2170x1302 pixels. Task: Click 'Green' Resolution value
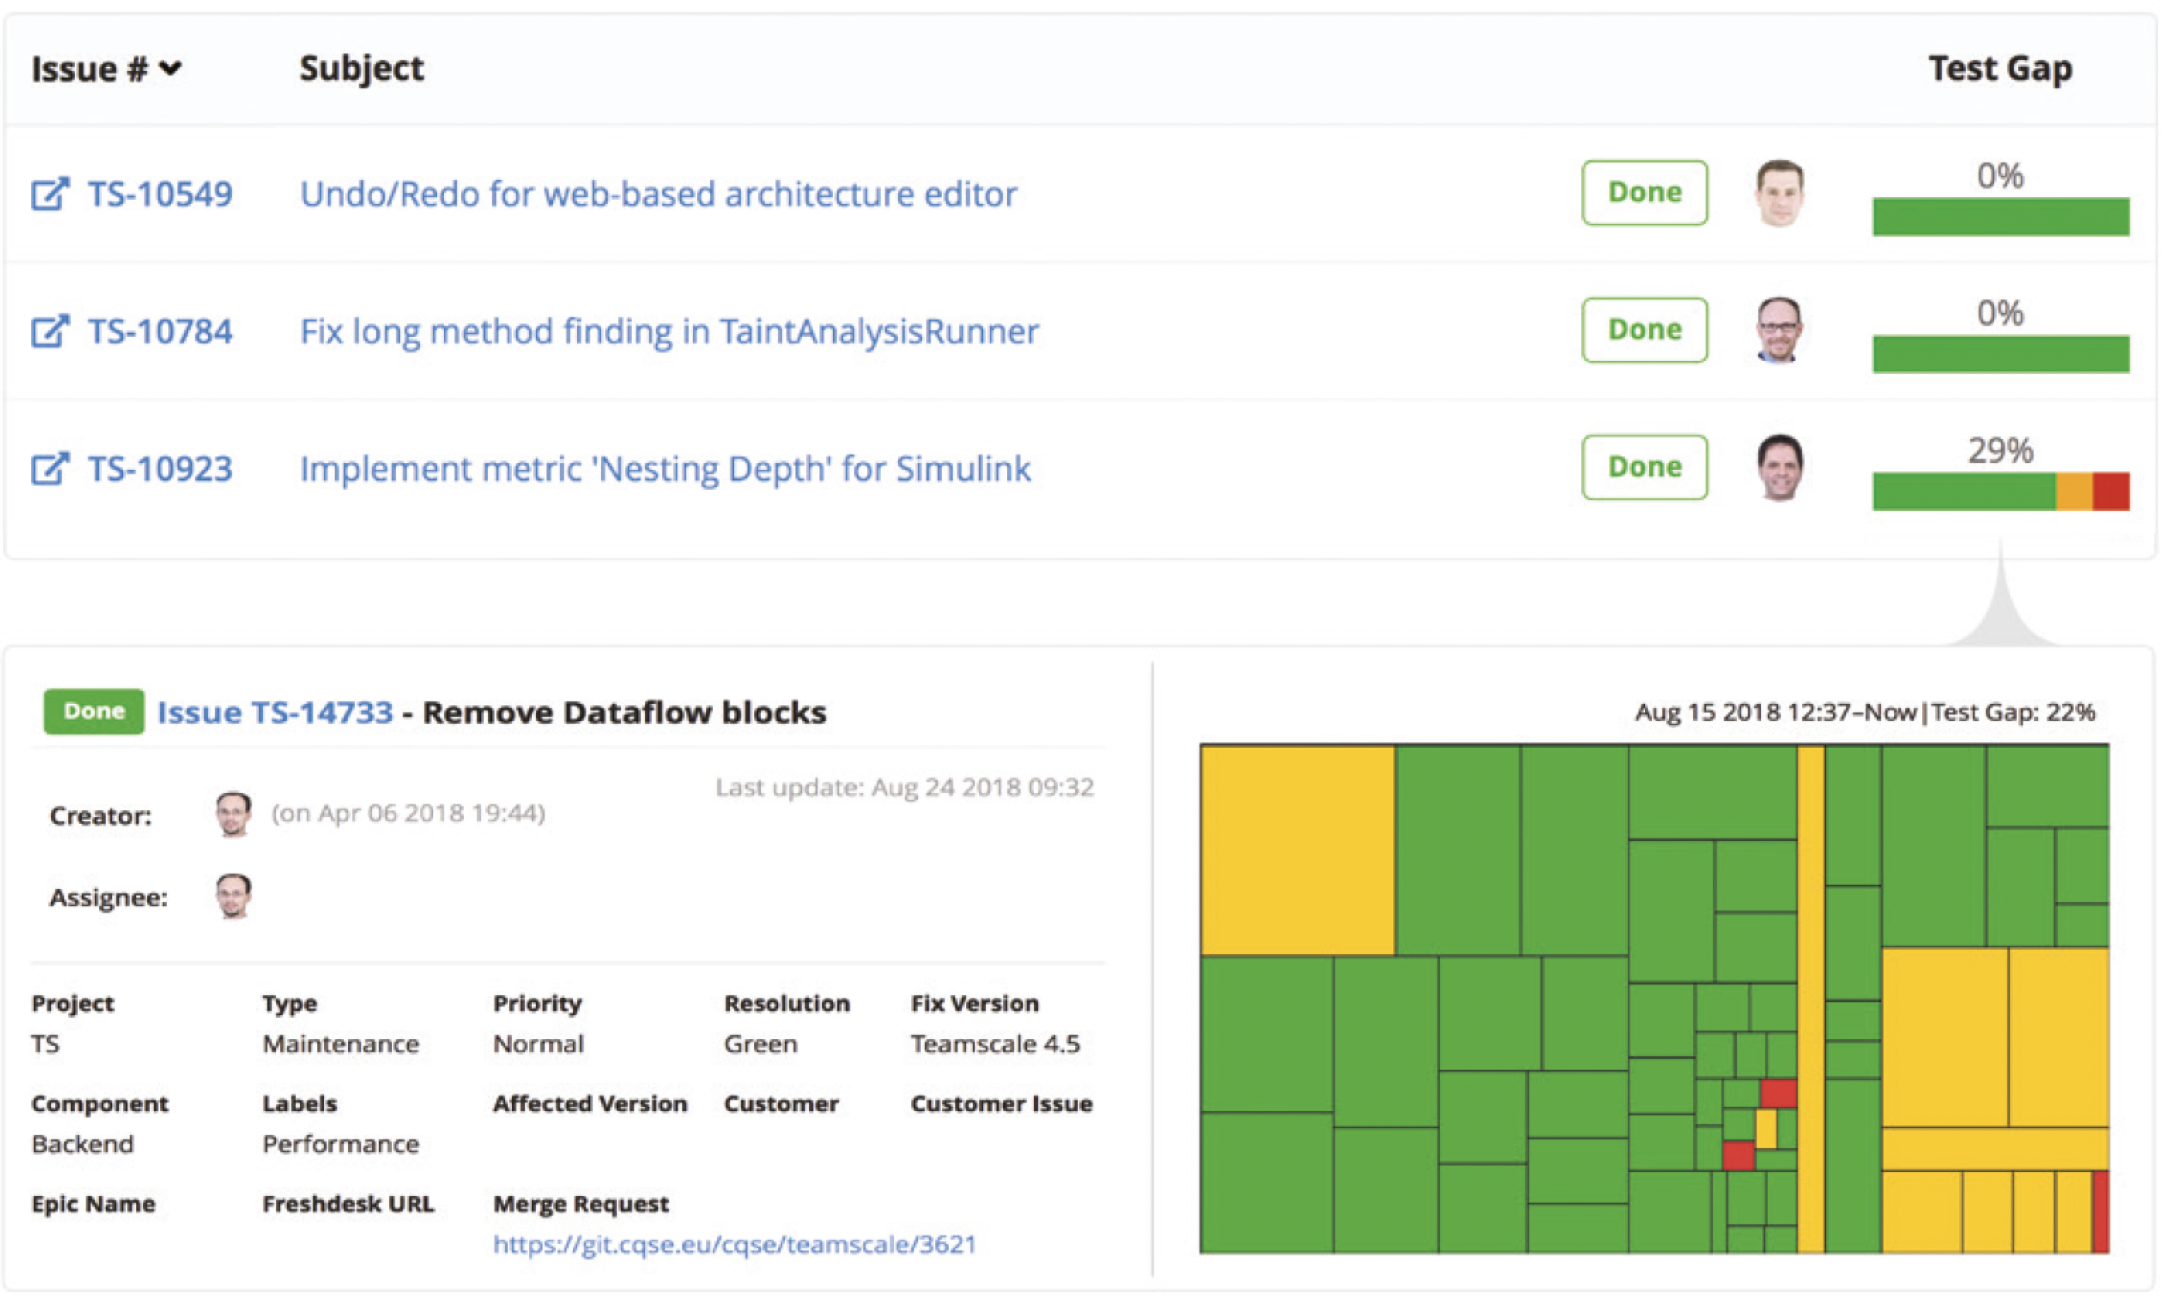click(760, 1044)
